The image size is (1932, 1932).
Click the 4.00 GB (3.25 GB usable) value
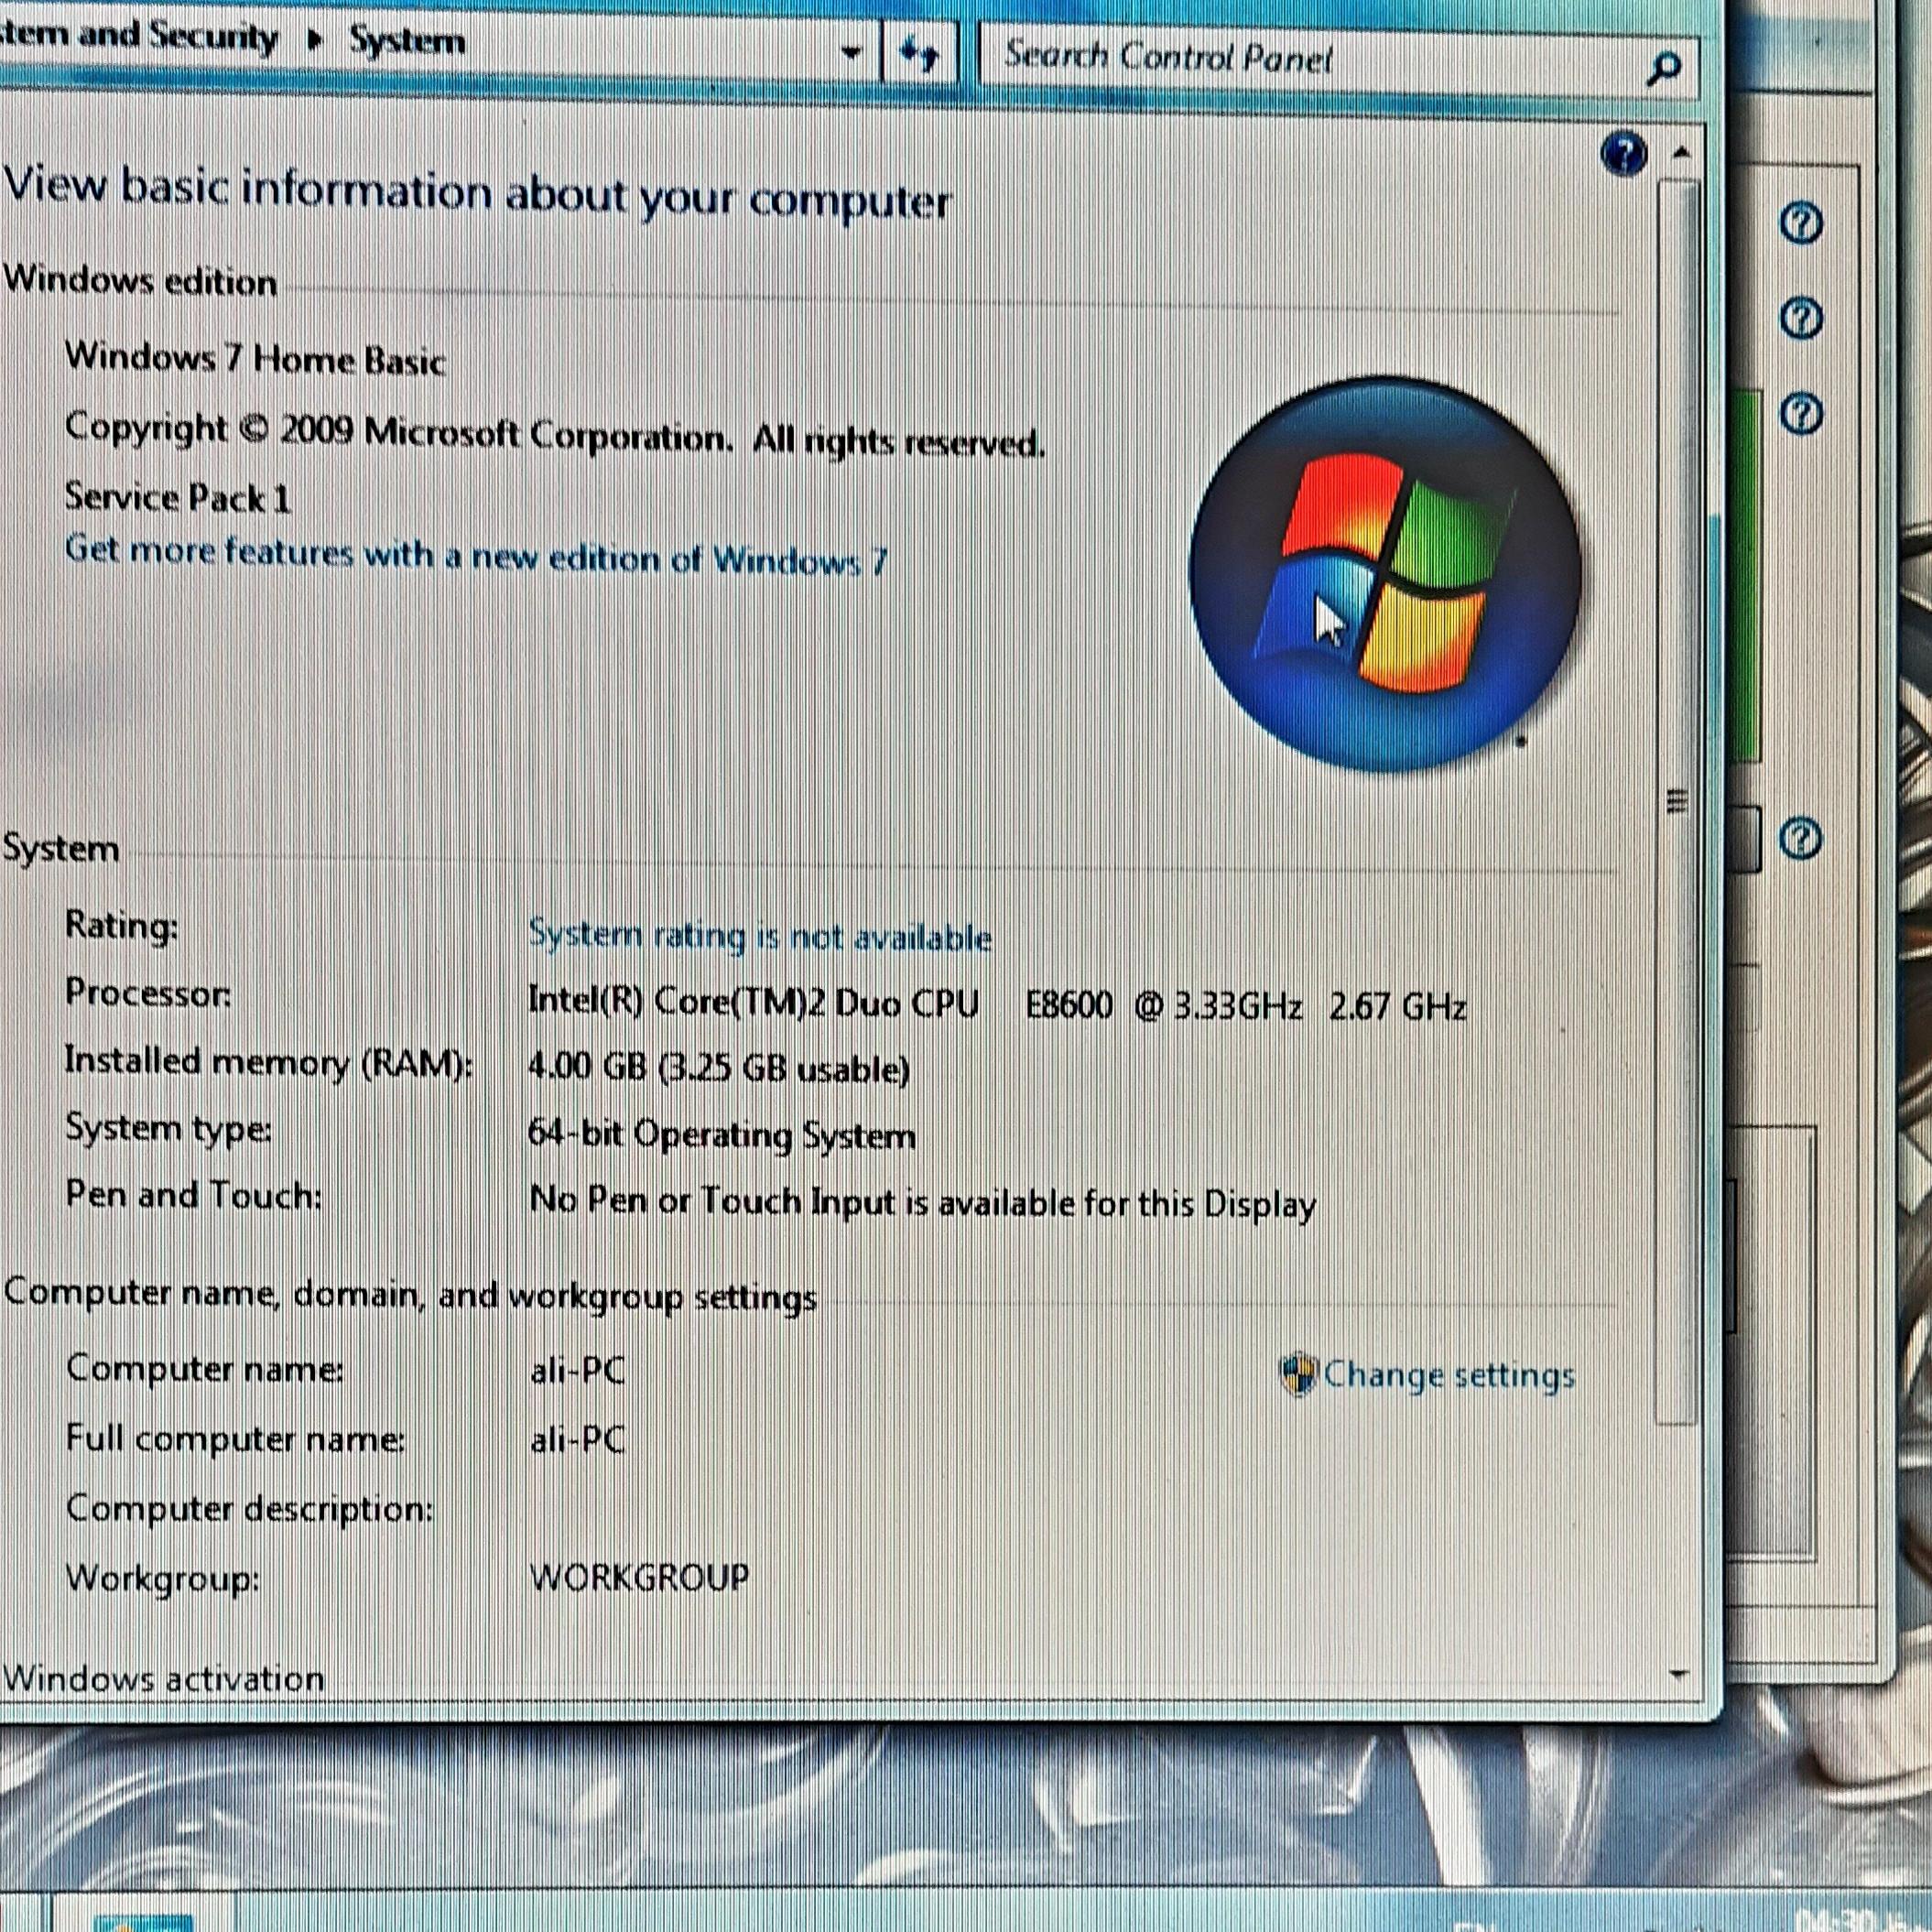718,1069
